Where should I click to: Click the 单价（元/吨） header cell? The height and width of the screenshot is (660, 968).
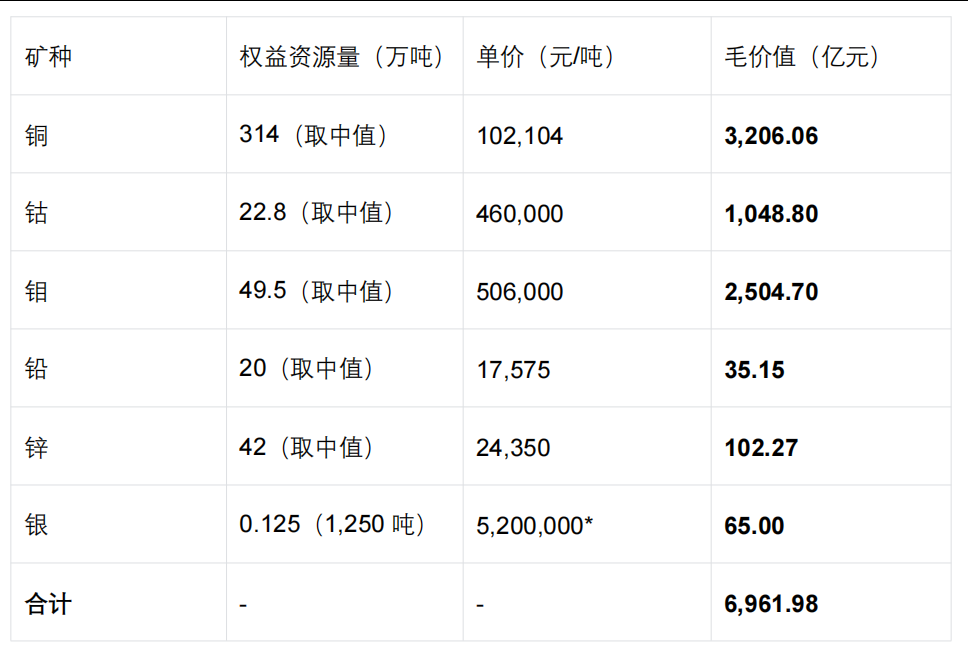(546, 57)
